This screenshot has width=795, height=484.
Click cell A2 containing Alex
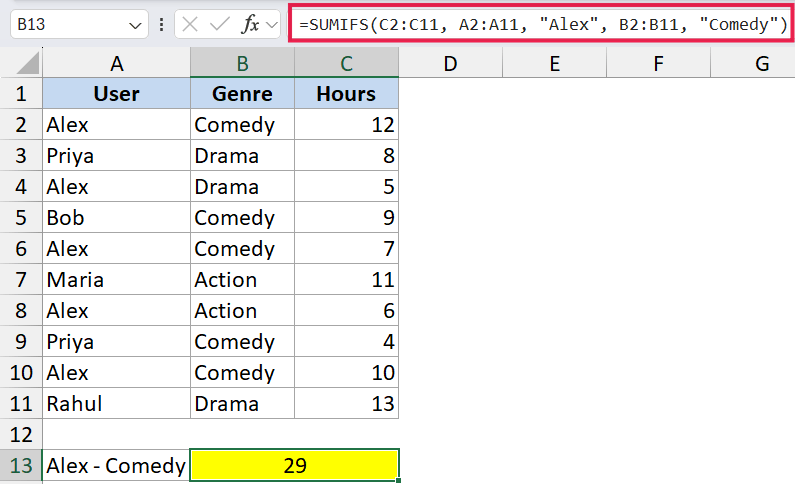tap(117, 125)
